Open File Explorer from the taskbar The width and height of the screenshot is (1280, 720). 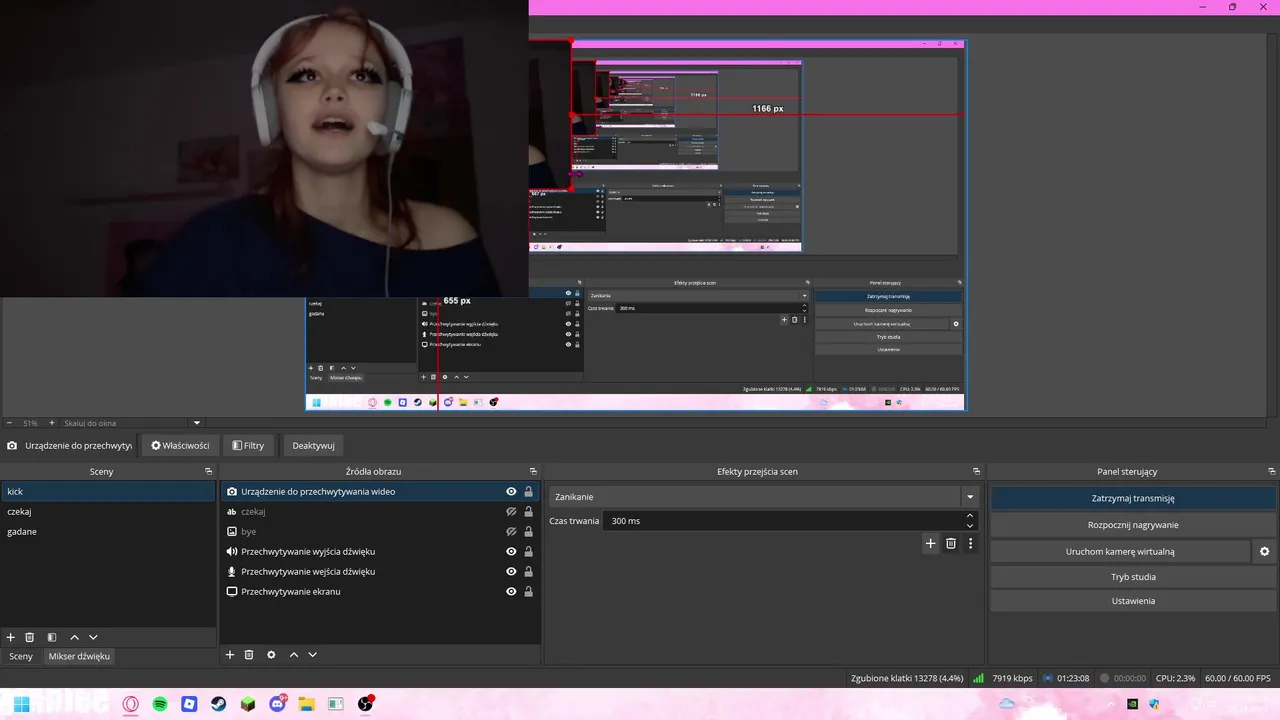[x=306, y=704]
